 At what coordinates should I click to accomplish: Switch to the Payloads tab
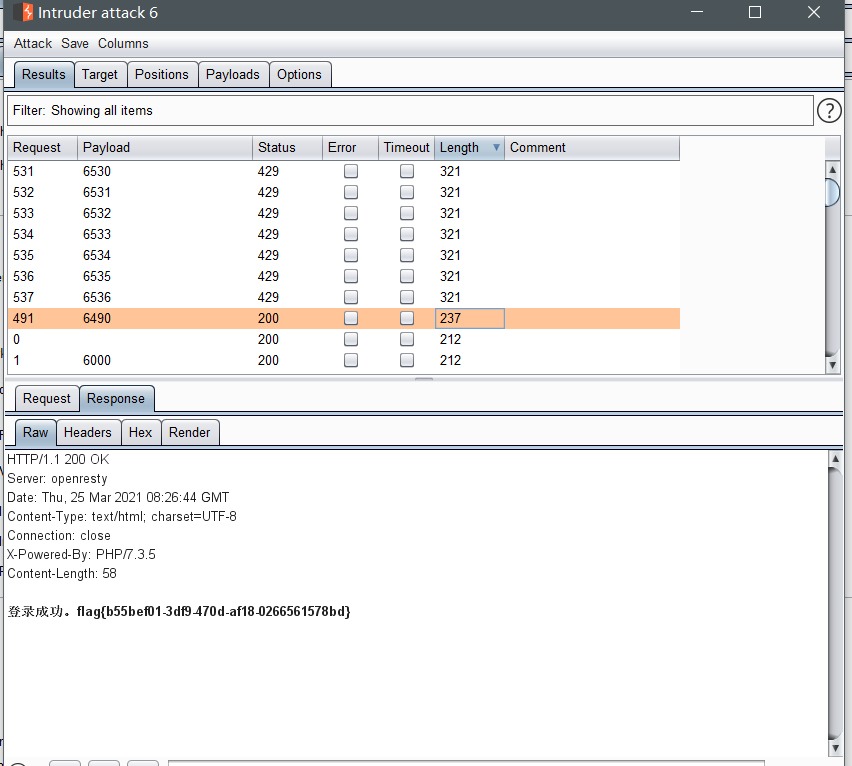(x=233, y=74)
